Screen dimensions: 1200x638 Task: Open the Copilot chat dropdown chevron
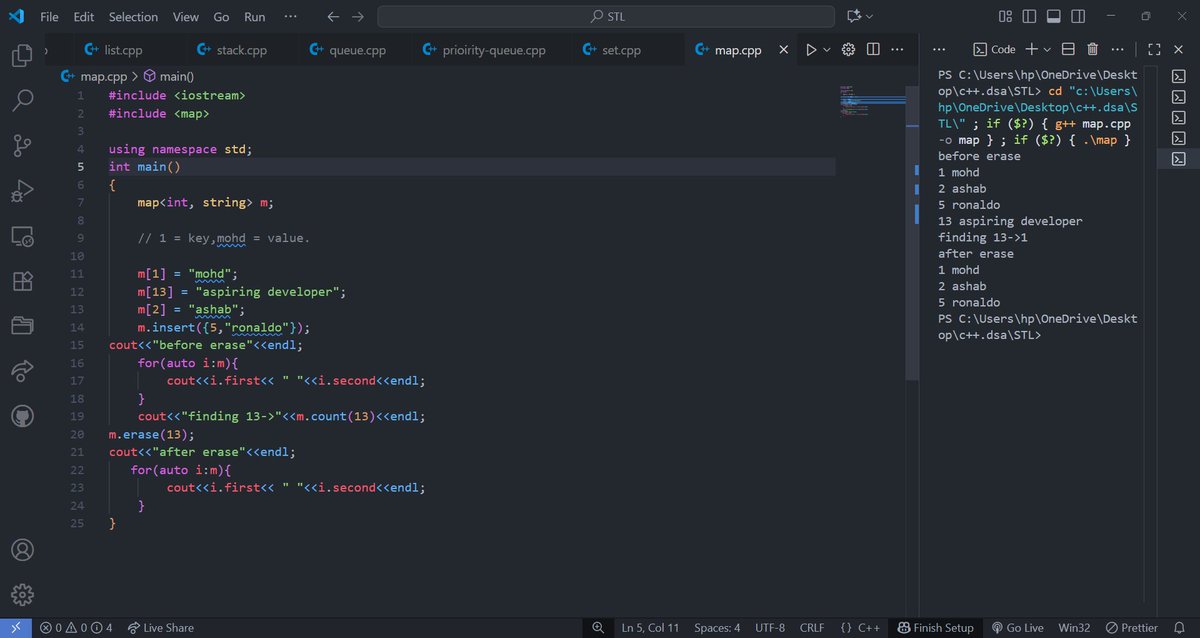[869, 16]
